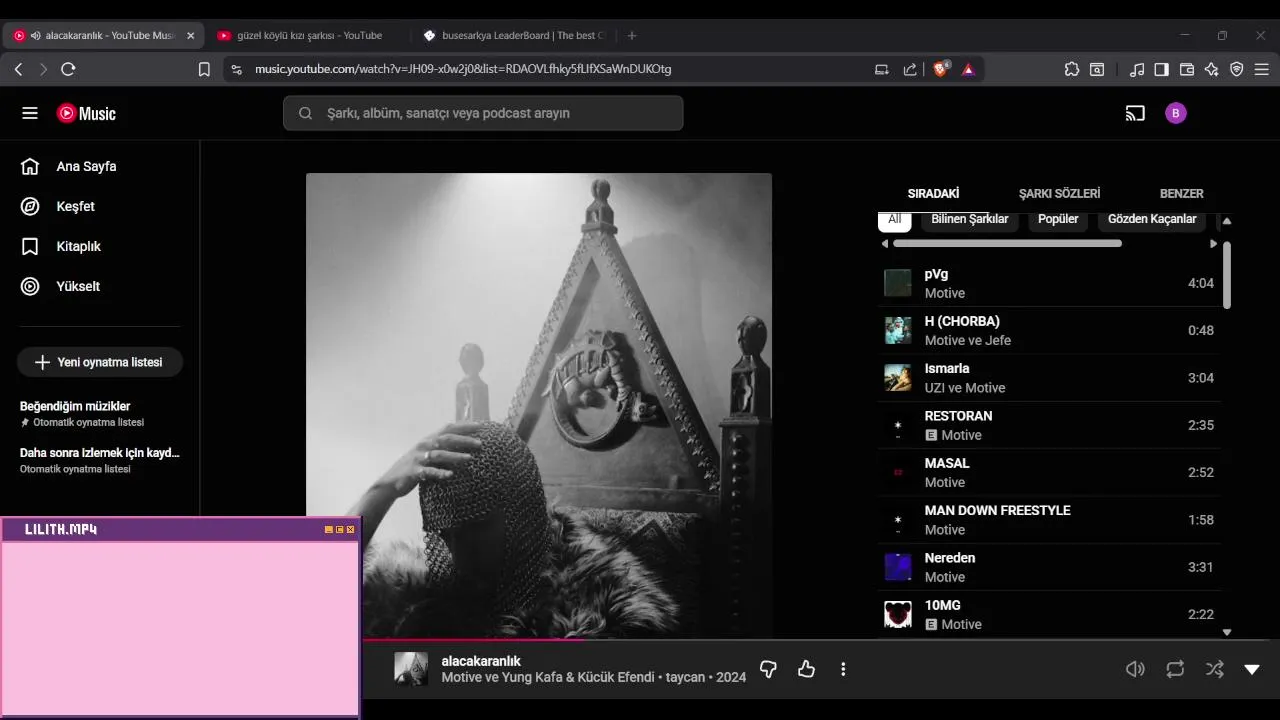Open the account avatar B menu

point(1176,113)
